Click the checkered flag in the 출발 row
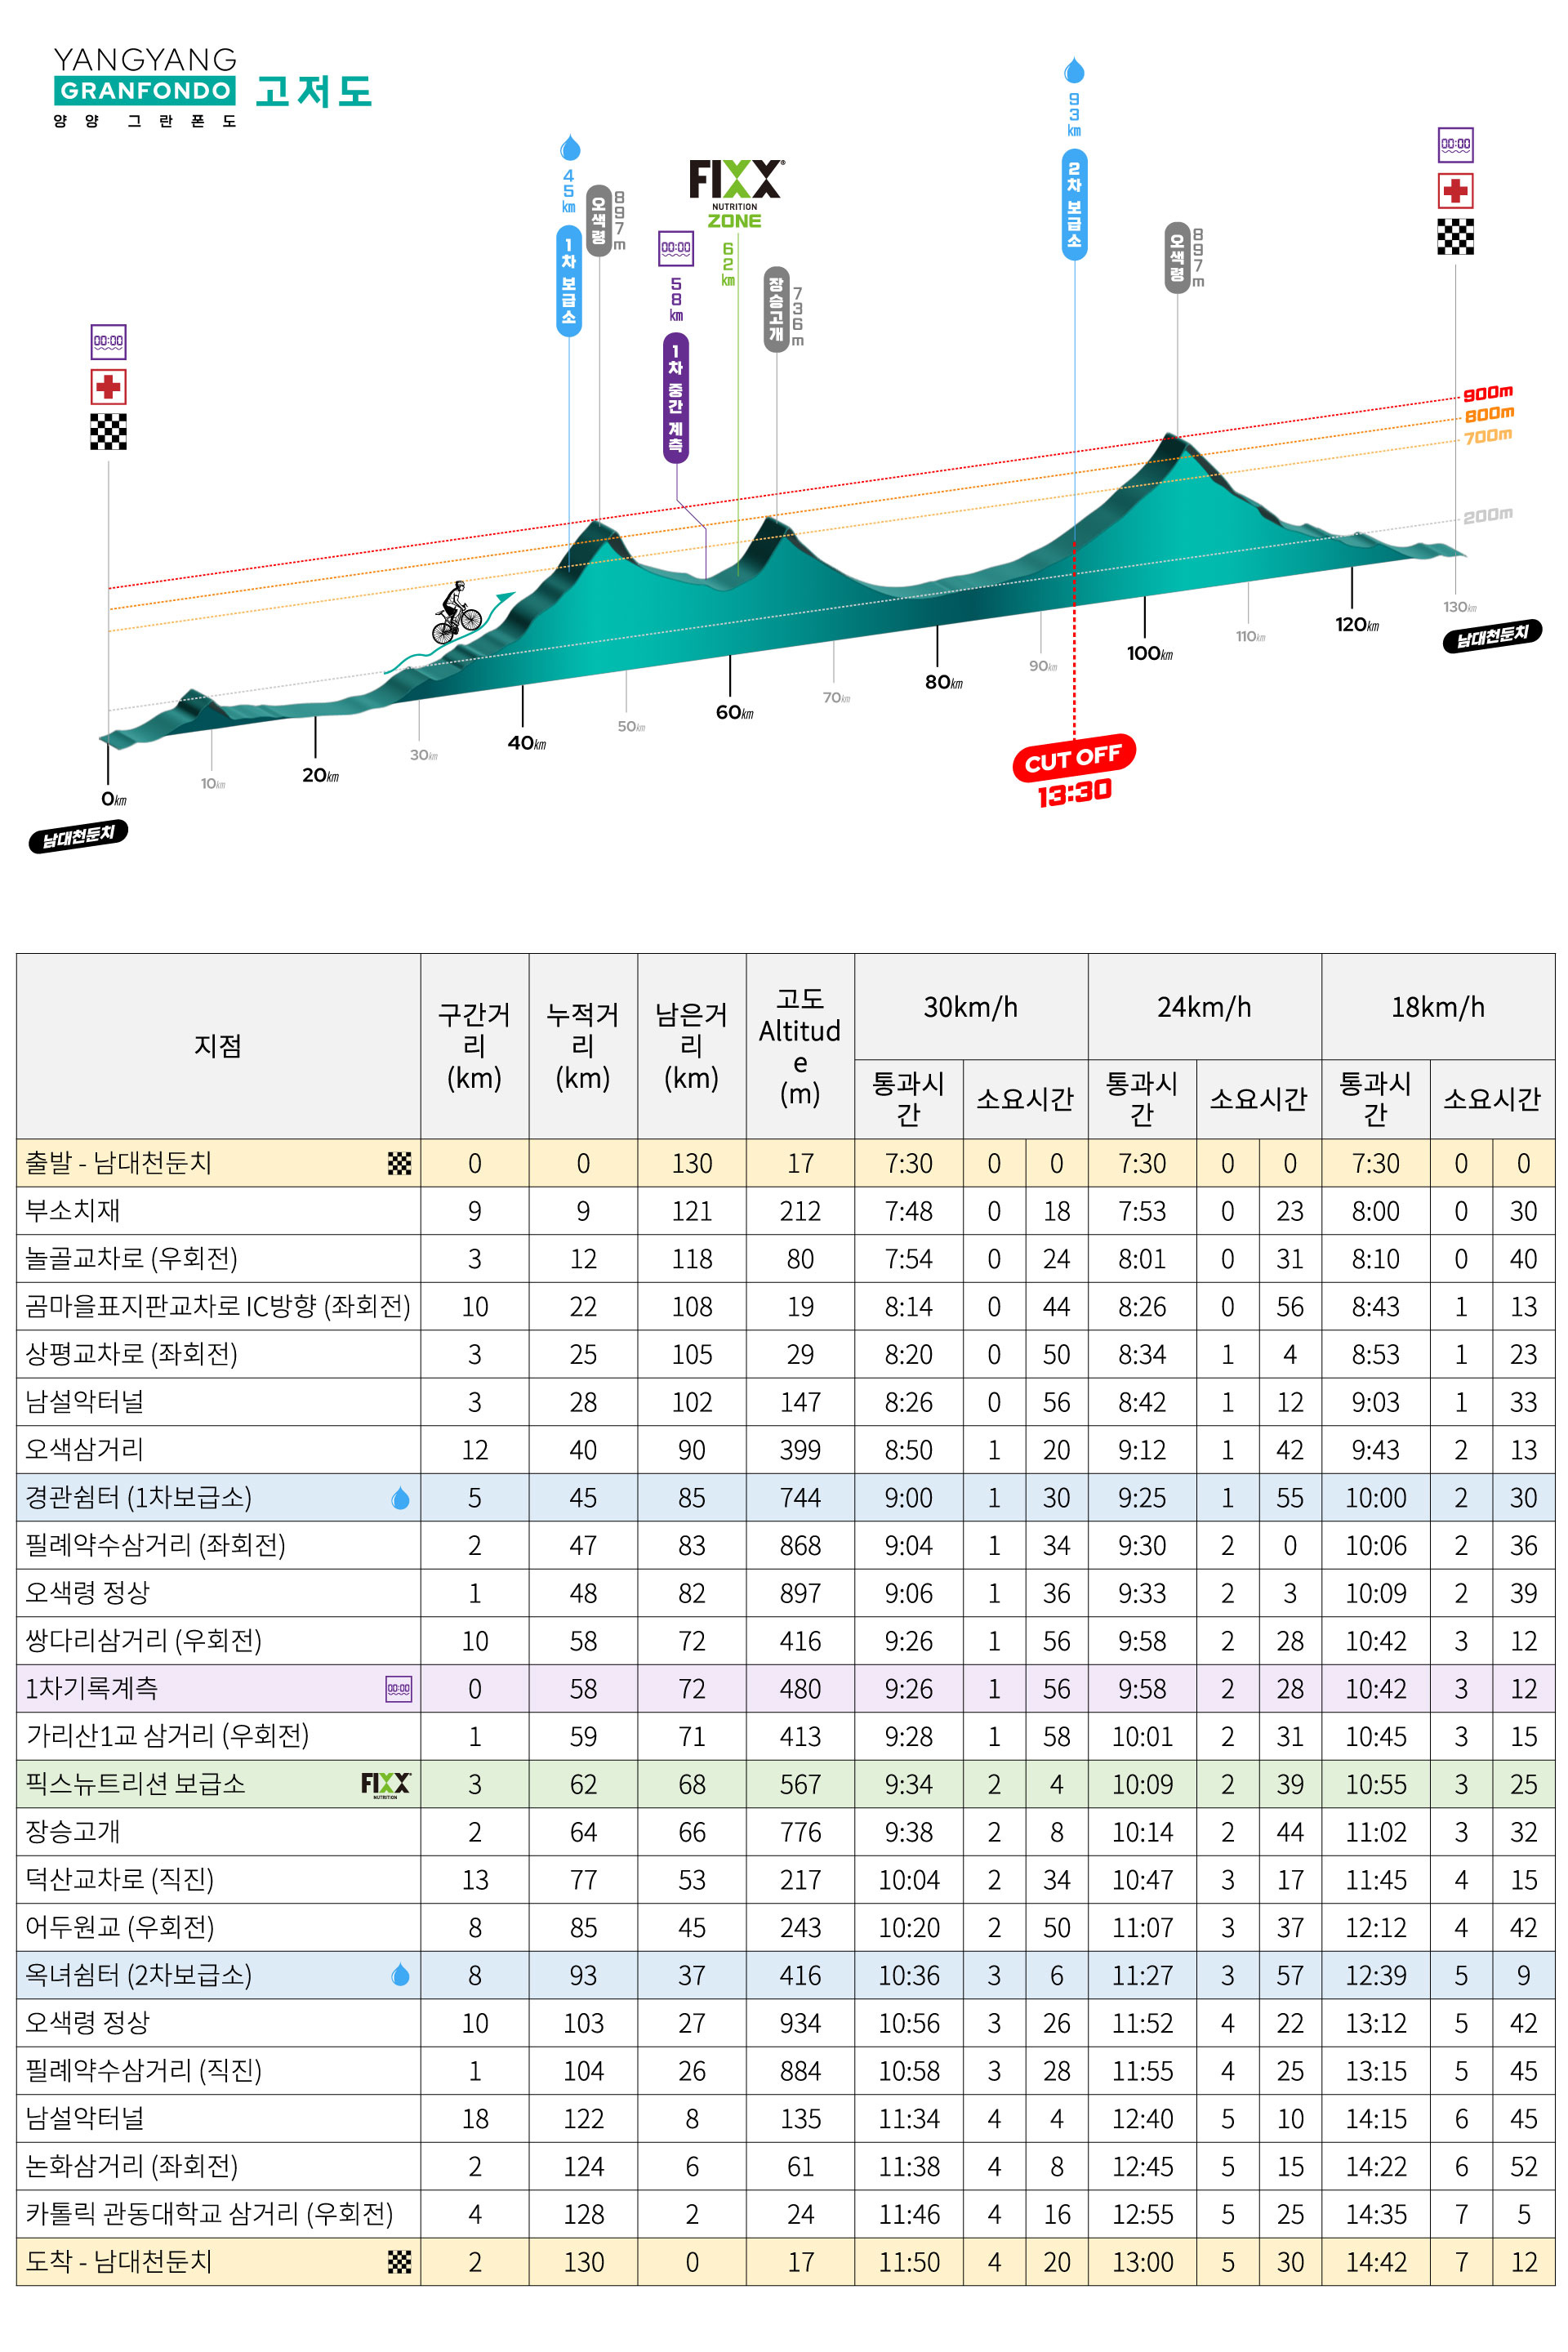The width and height of the screenshot is (1568, 2352). (x=399, y=1163)
